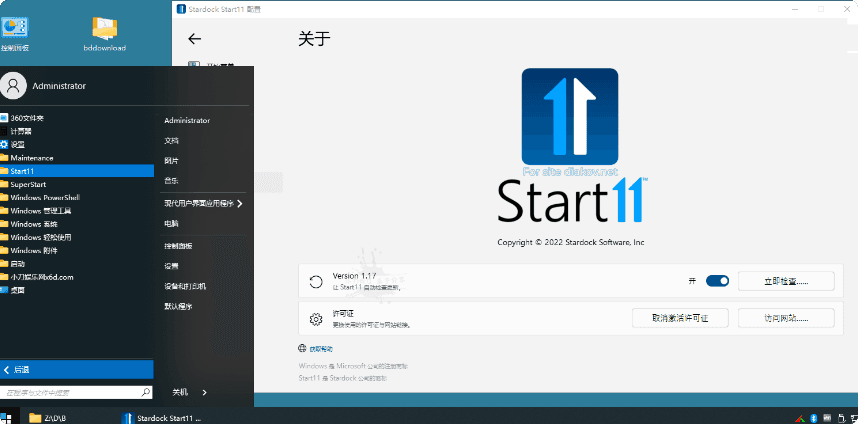
Task: Expand the Windows PowerShell folder
Action: pos(77,198)
